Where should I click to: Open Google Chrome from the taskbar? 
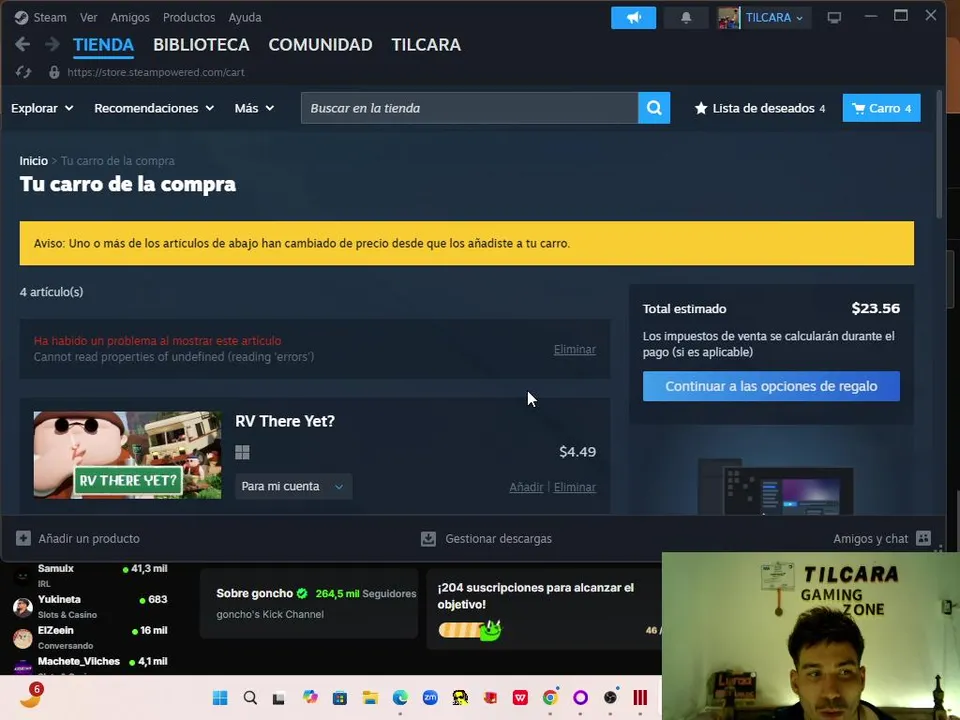coord(550,697)
